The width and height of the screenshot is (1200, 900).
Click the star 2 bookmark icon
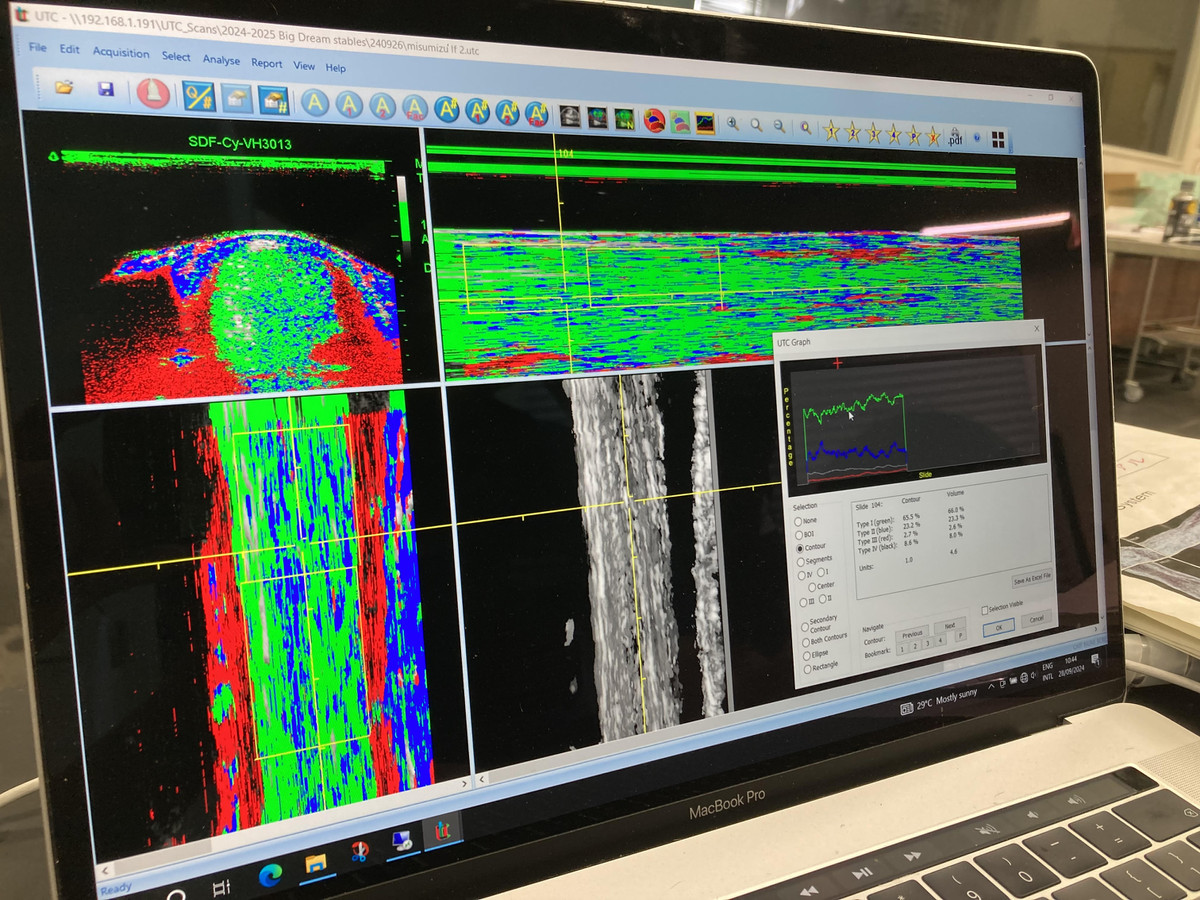(x=852, y=131)
